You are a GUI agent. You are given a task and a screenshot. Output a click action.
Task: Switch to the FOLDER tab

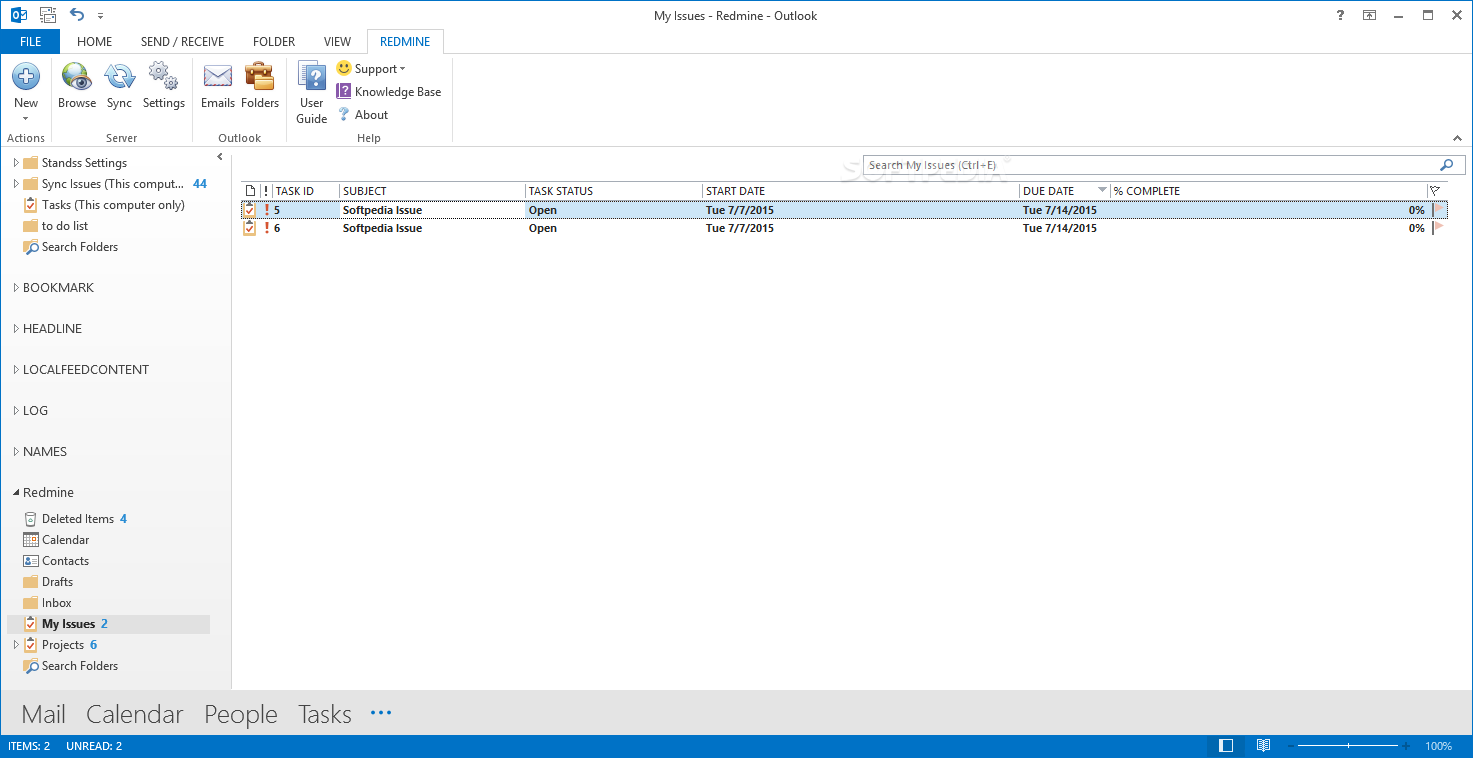(x=274, y=42)
